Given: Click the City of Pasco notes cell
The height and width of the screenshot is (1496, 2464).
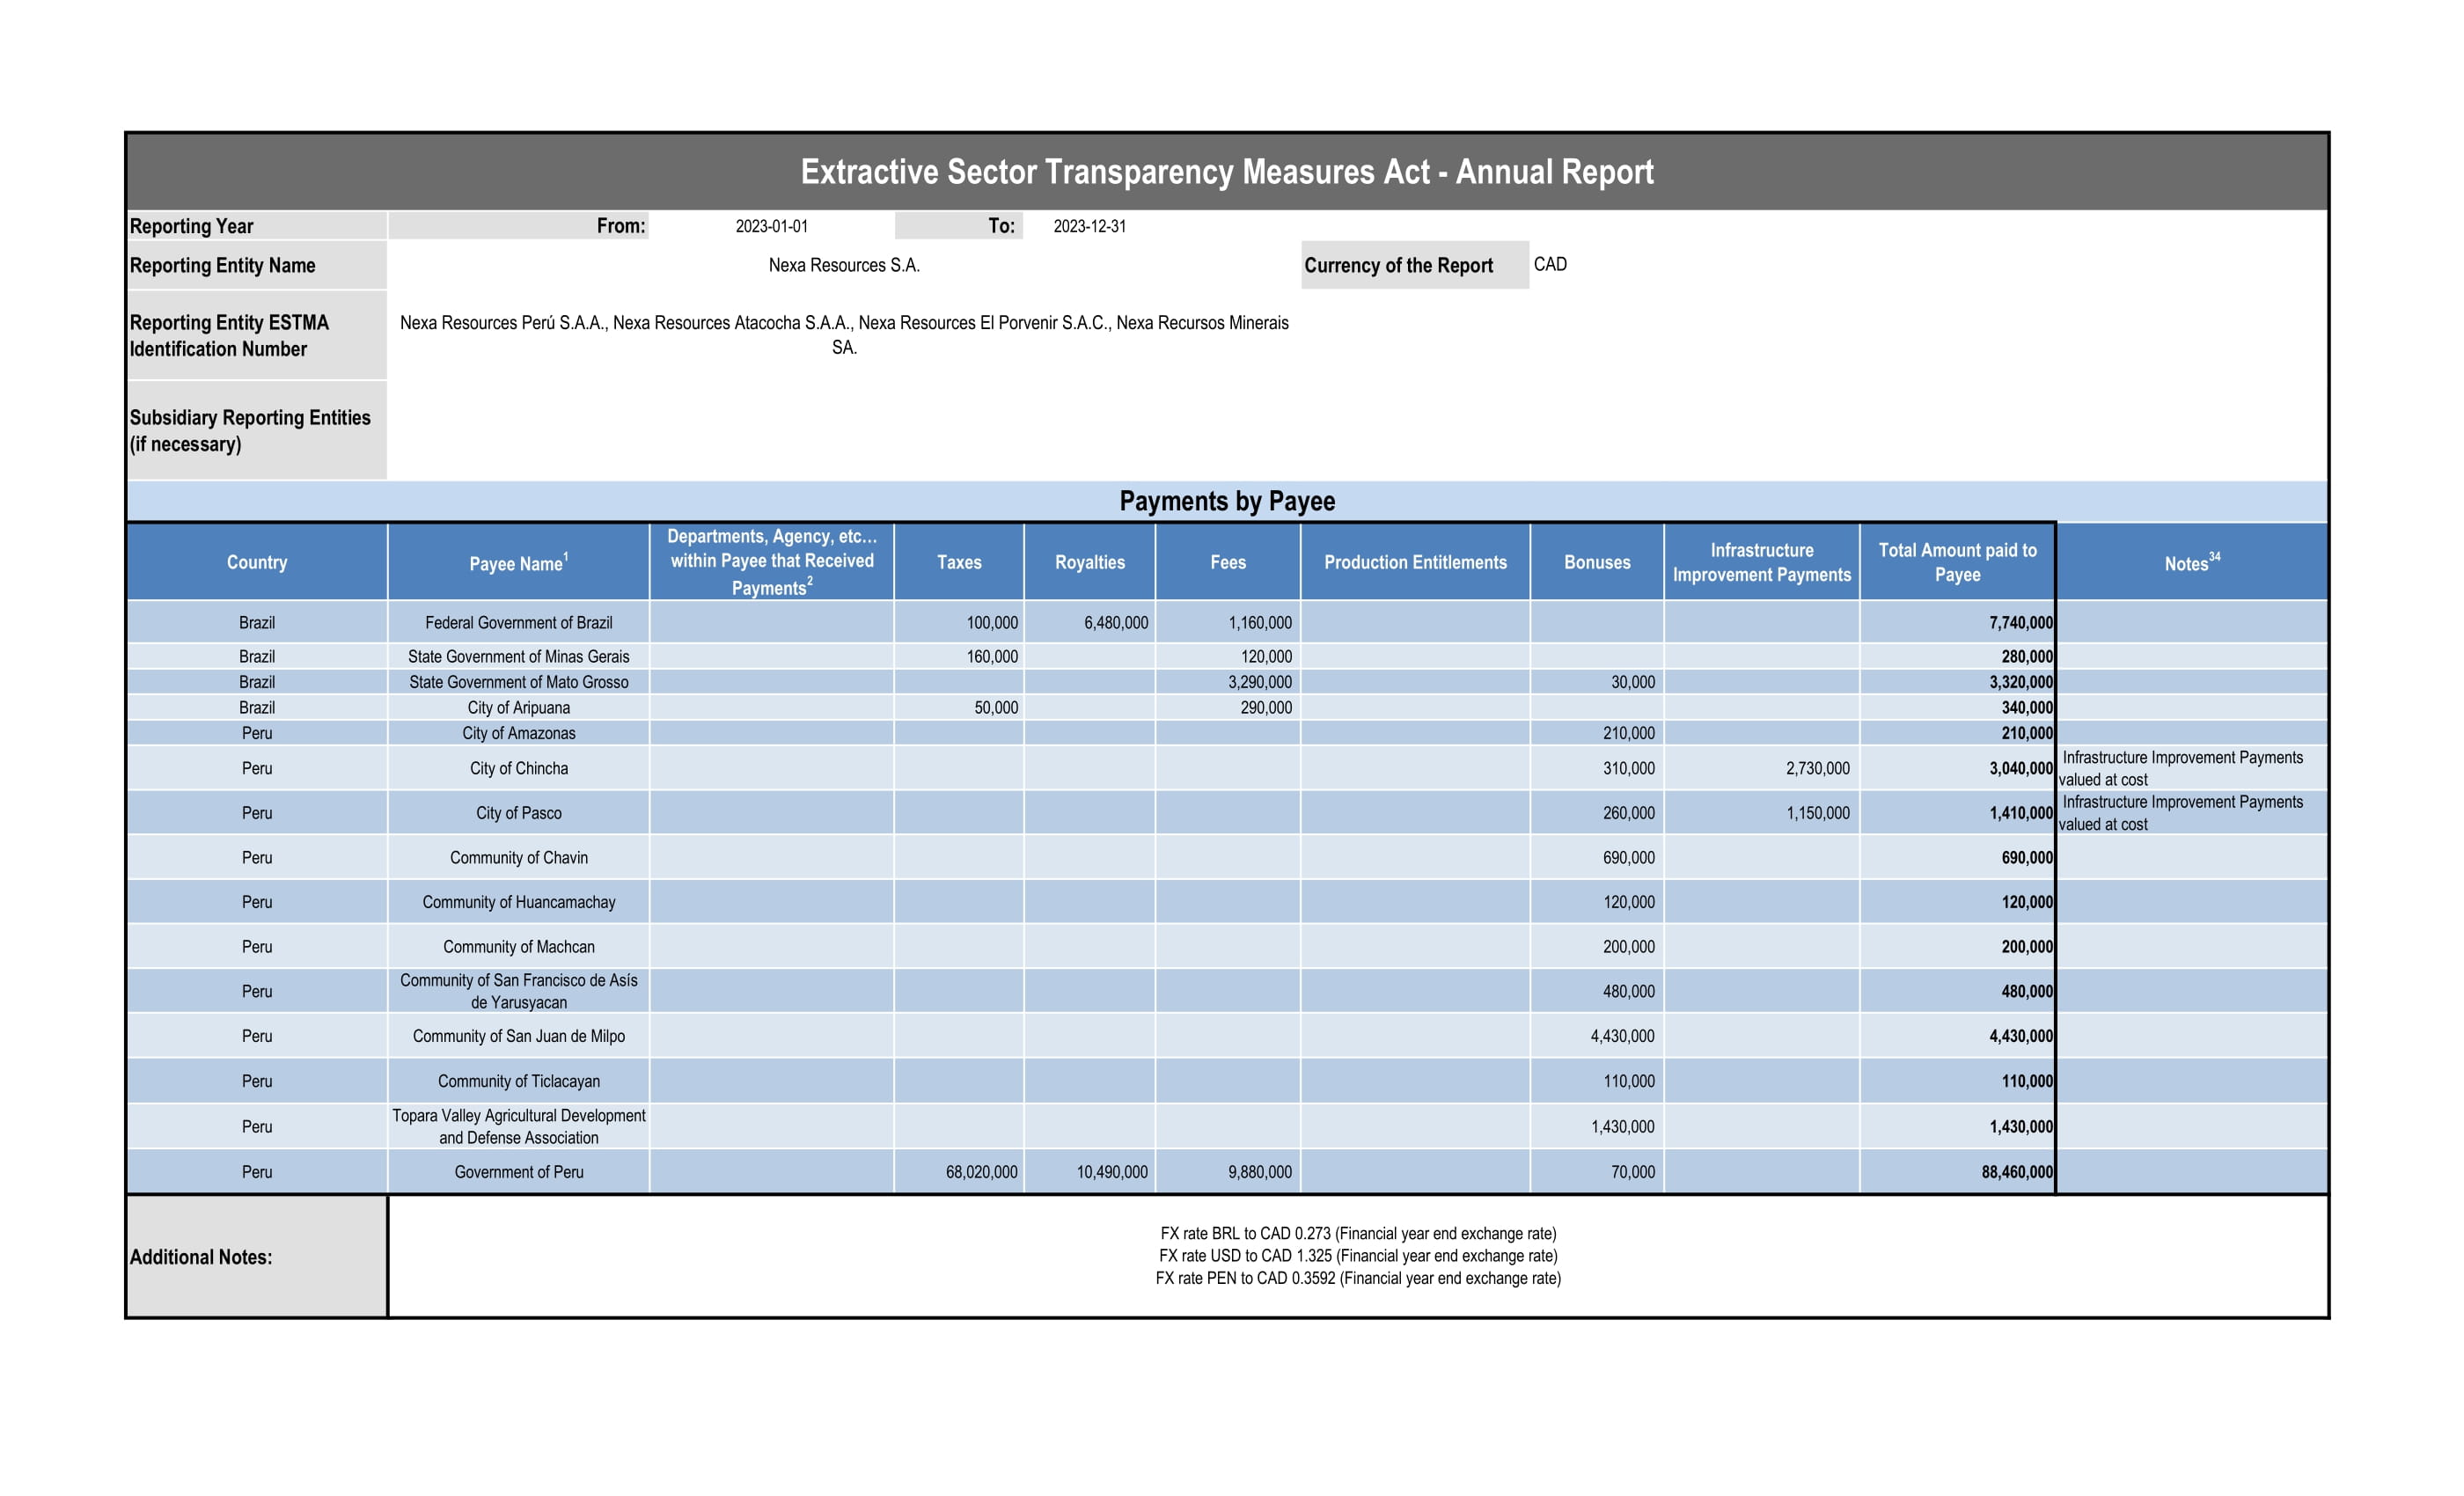Looking at the screenshot, I should (2190, 813).
